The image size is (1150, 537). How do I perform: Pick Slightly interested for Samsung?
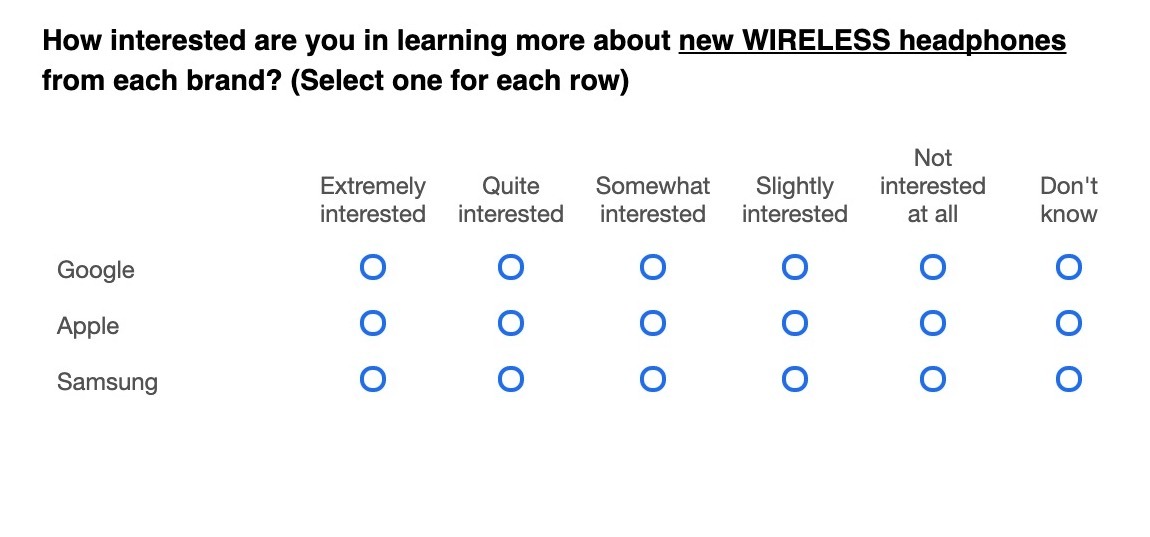point(795,380)
